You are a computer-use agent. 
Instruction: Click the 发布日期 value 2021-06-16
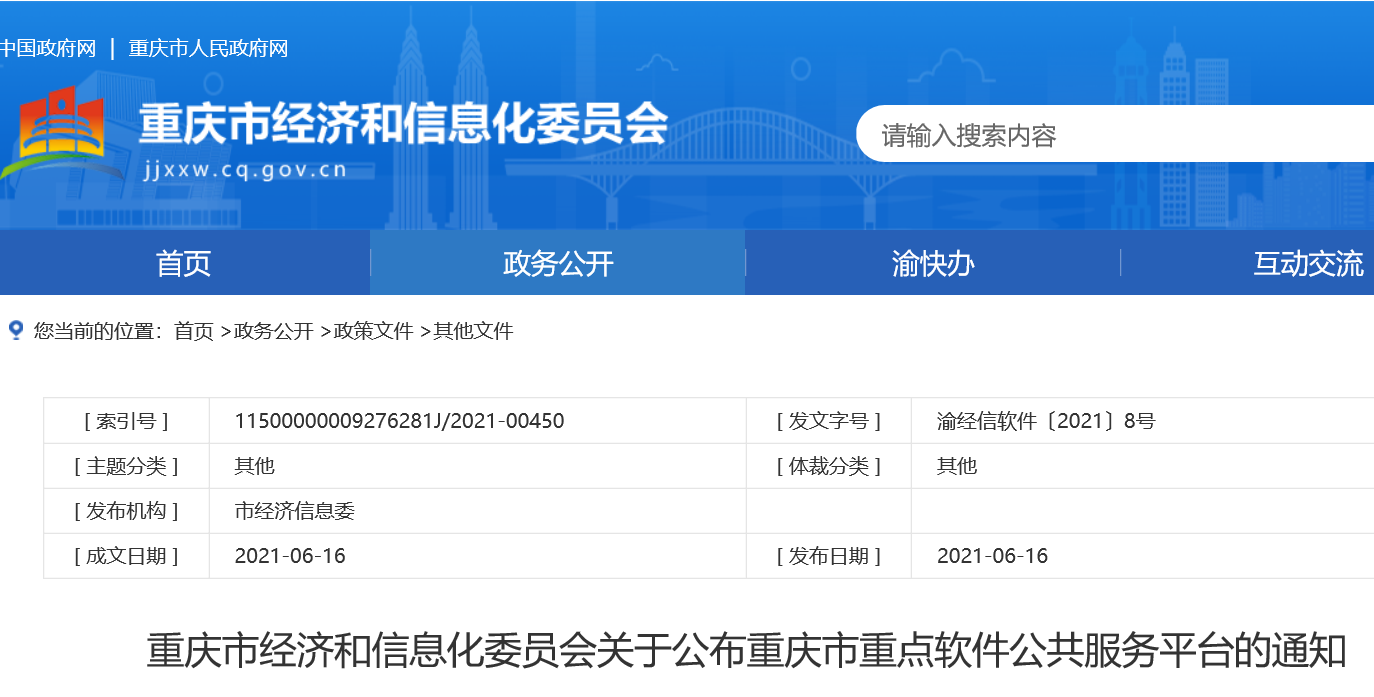click(x=992, y=556)
